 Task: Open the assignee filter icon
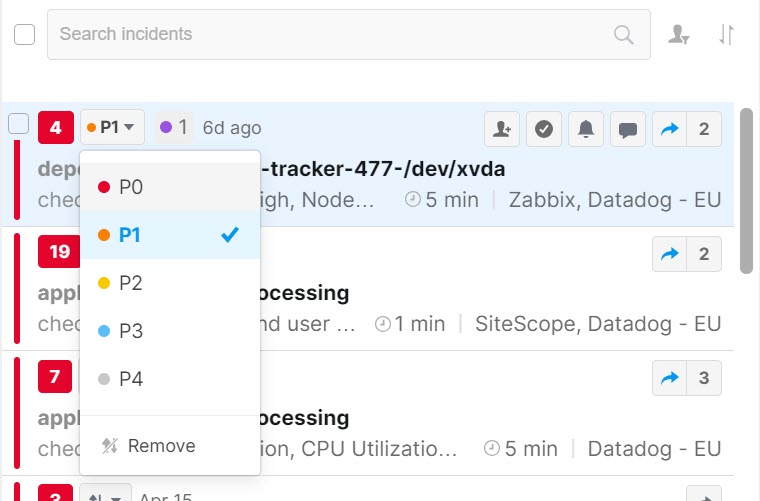pos(680,35)
